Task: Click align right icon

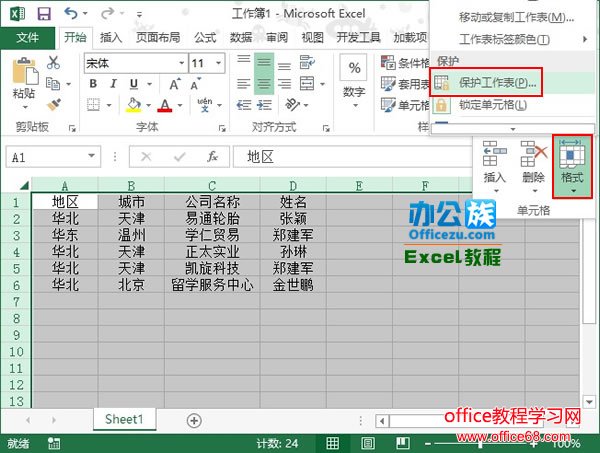Action: [x=284, y=83]
